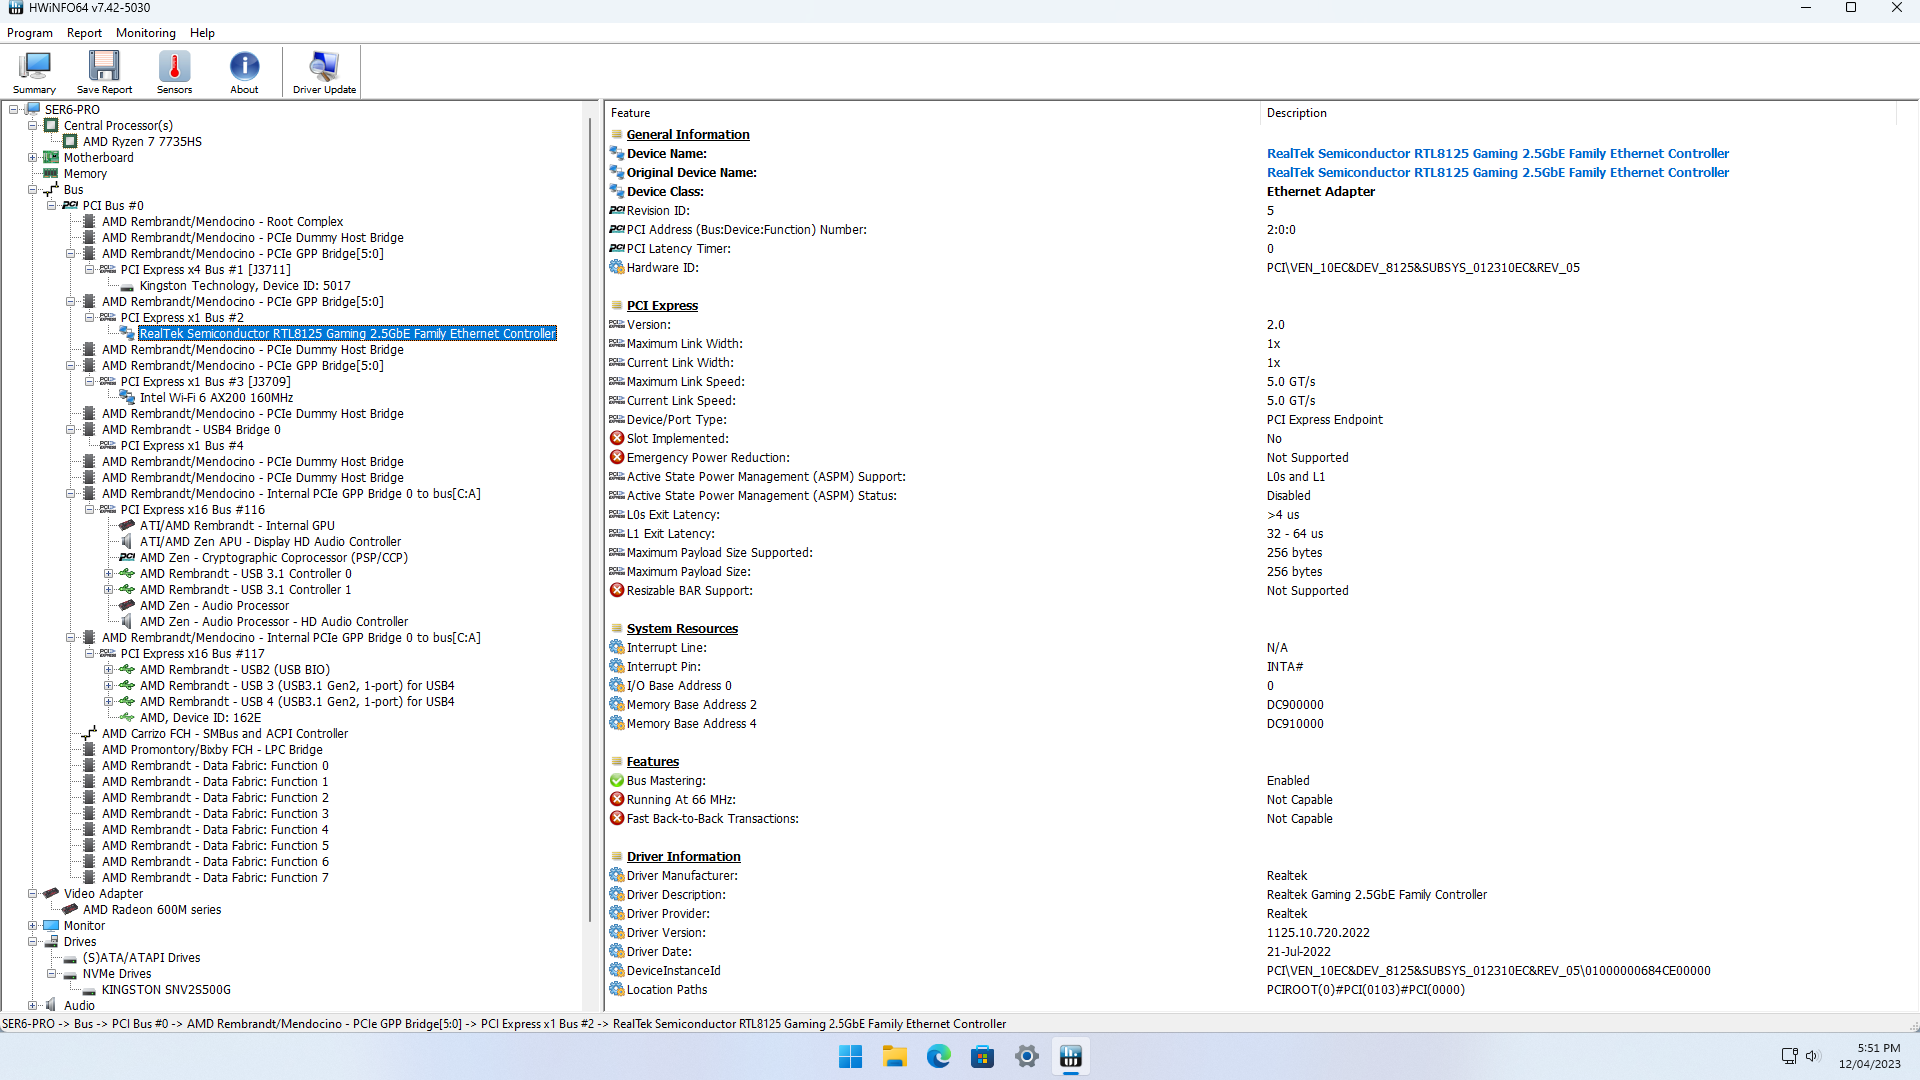Select ATI/AMD Rembrandt Internal GPU

[237, 525]
